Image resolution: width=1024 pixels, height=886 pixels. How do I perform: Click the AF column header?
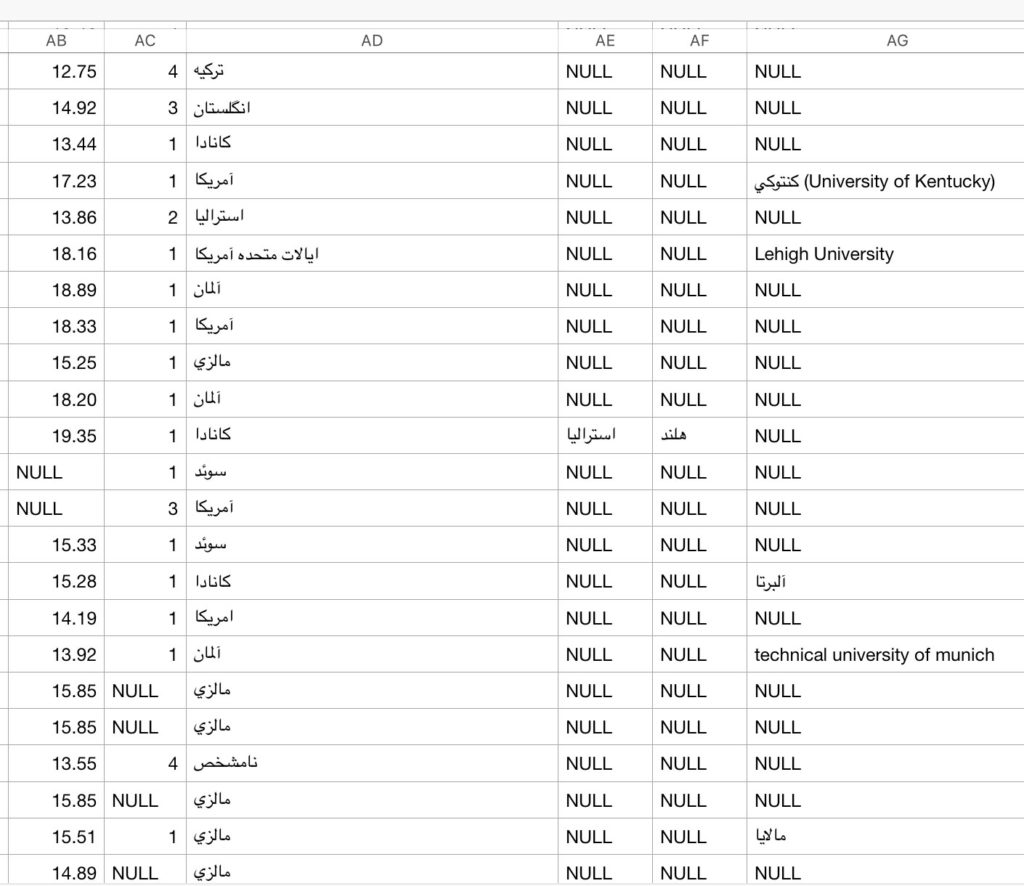click(x=699, y=41)
